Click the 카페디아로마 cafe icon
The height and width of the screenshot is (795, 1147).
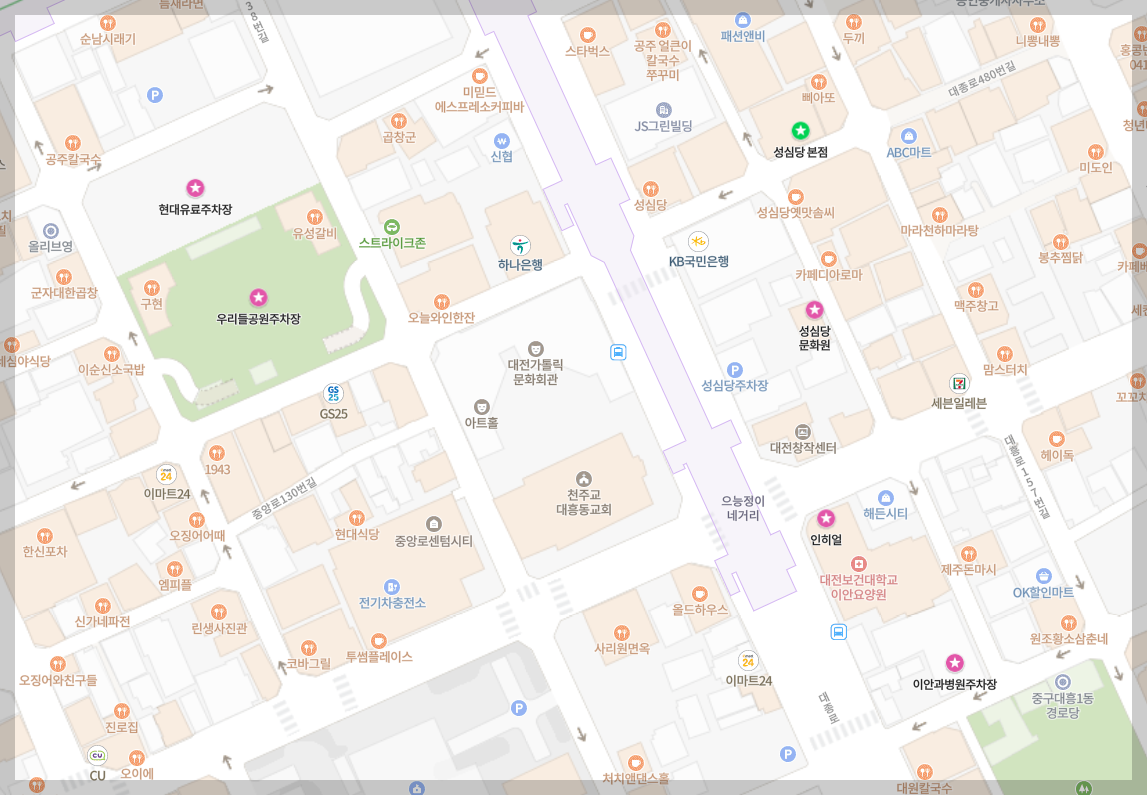(x=828, y=259)
